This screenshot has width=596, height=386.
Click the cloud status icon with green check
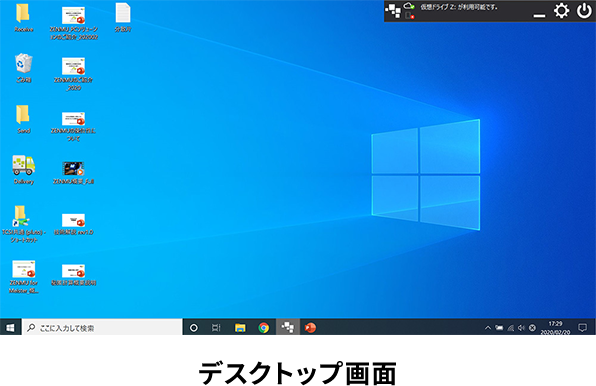(x=409, y=6)
